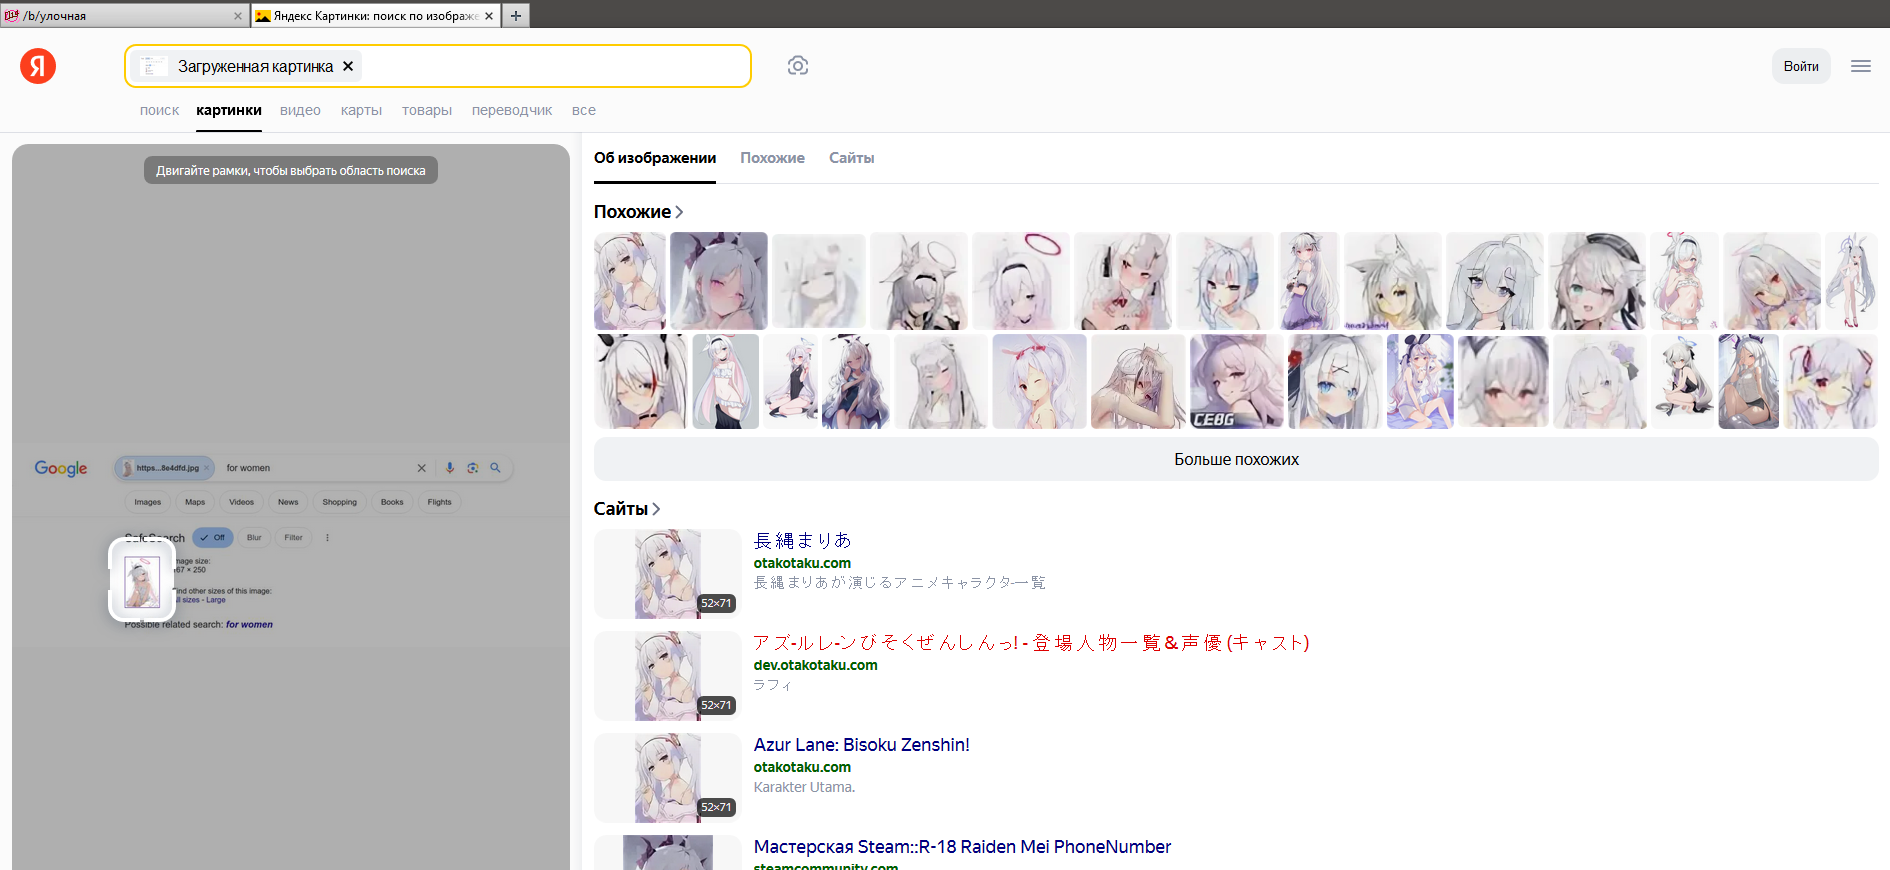Open a new browser tab
Viewport: 1890px width, 870px height.
516,15
